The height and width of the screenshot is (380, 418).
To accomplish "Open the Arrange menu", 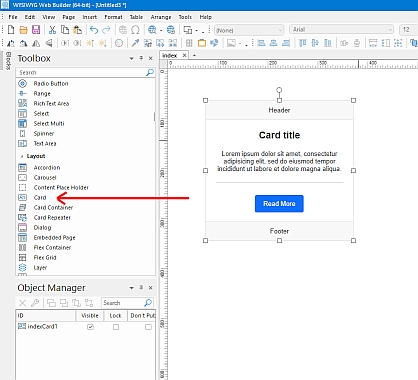I will tap(161, 17).
